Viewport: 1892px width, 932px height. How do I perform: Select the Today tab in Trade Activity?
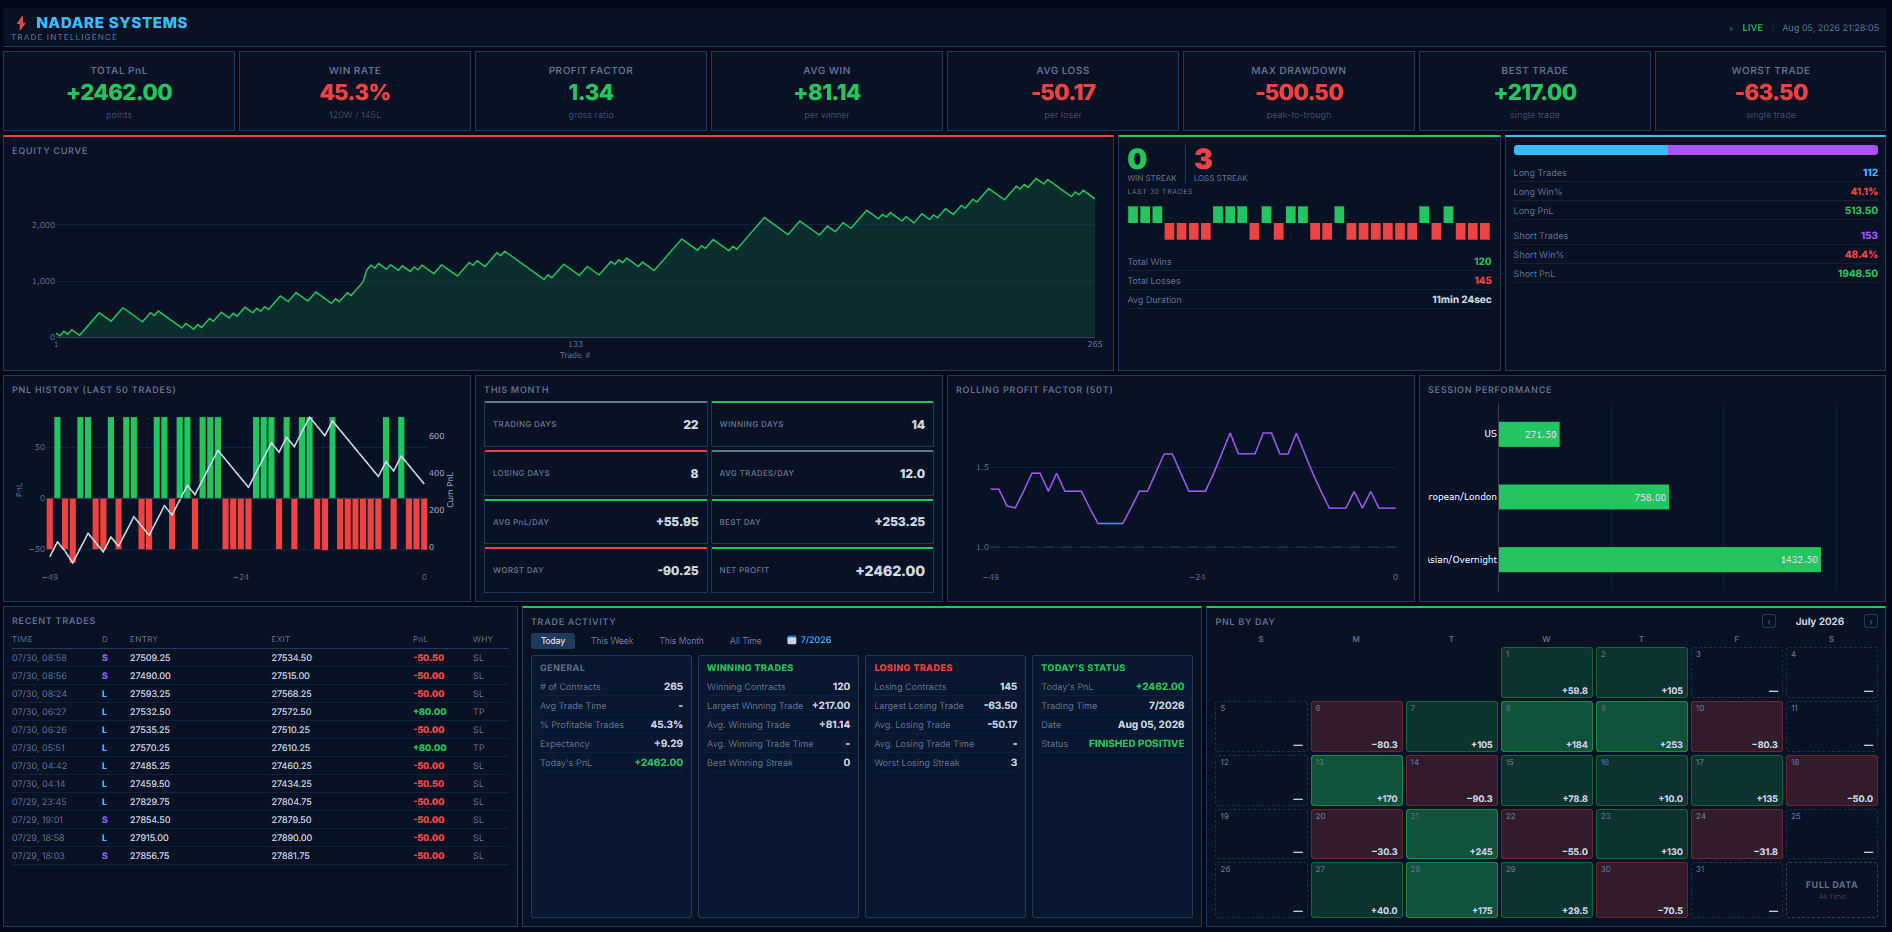553,641
